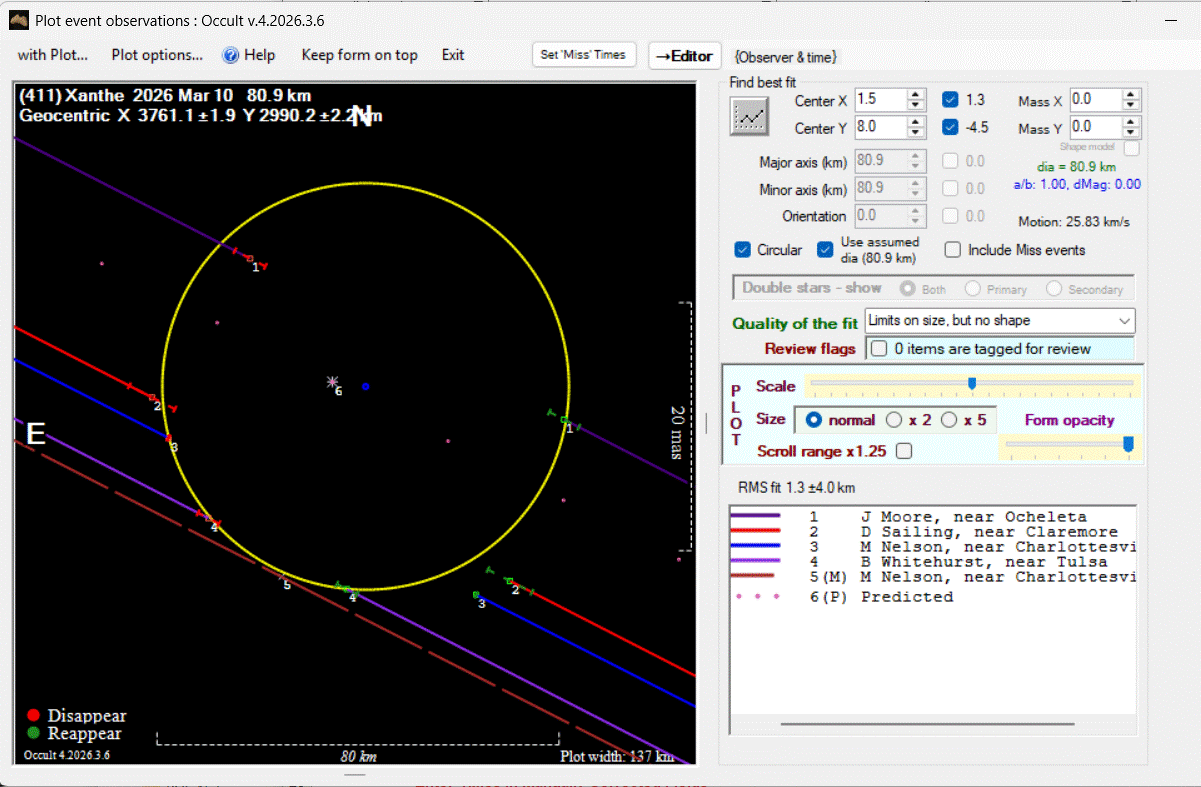
Task: Decrease Mass Y with down spinner arrow
Action: [x=1130, y=133]
